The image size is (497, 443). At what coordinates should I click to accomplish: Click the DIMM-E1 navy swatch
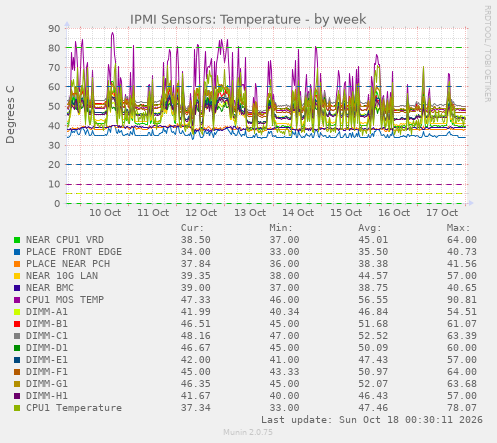pyautogui.click(x=17, y=360)
